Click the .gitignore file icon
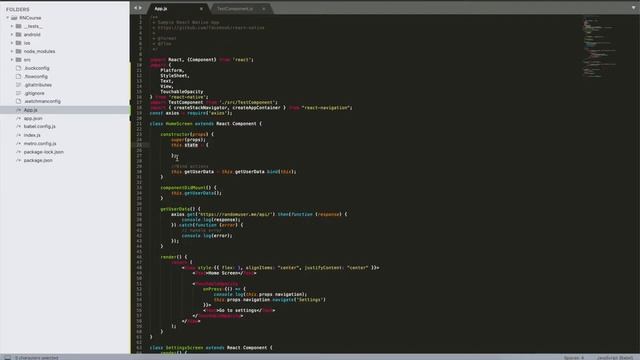The height and width of the screenshot is (360, 640). (18, 93)
